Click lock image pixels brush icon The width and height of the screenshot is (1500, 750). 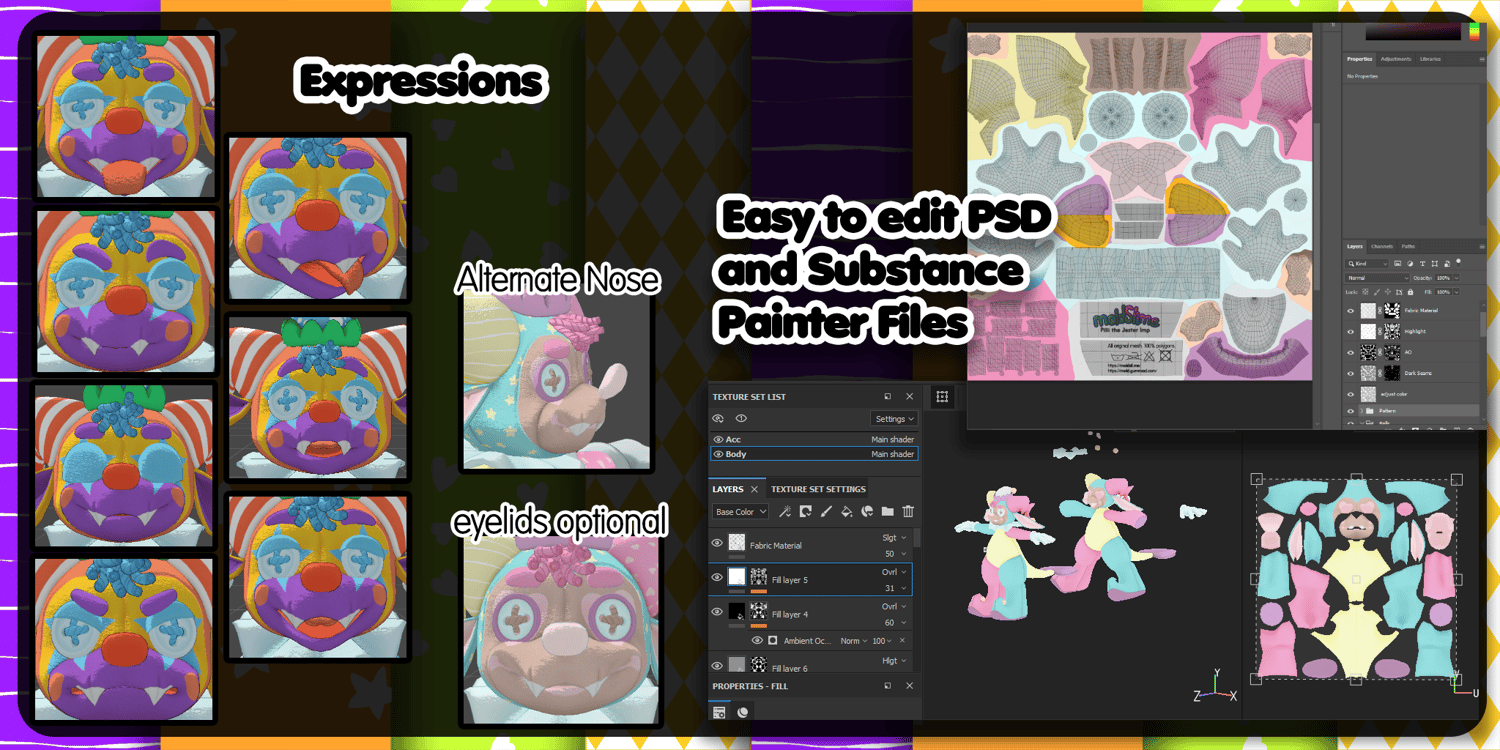pyautogui.click(x=1376, y=292)
